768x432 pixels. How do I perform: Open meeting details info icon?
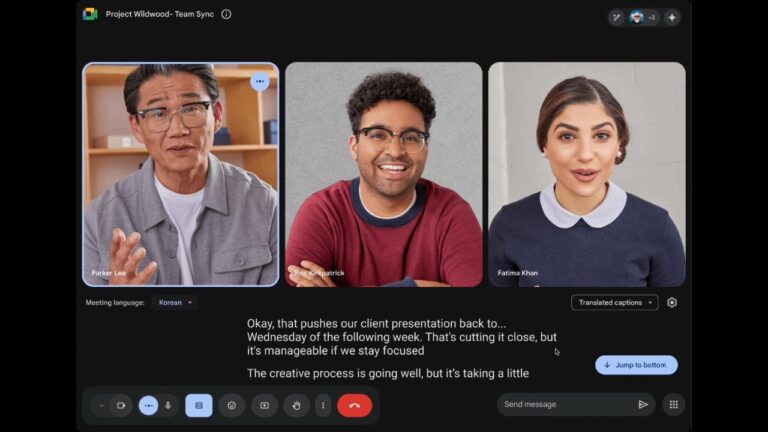tap(226, 14)
